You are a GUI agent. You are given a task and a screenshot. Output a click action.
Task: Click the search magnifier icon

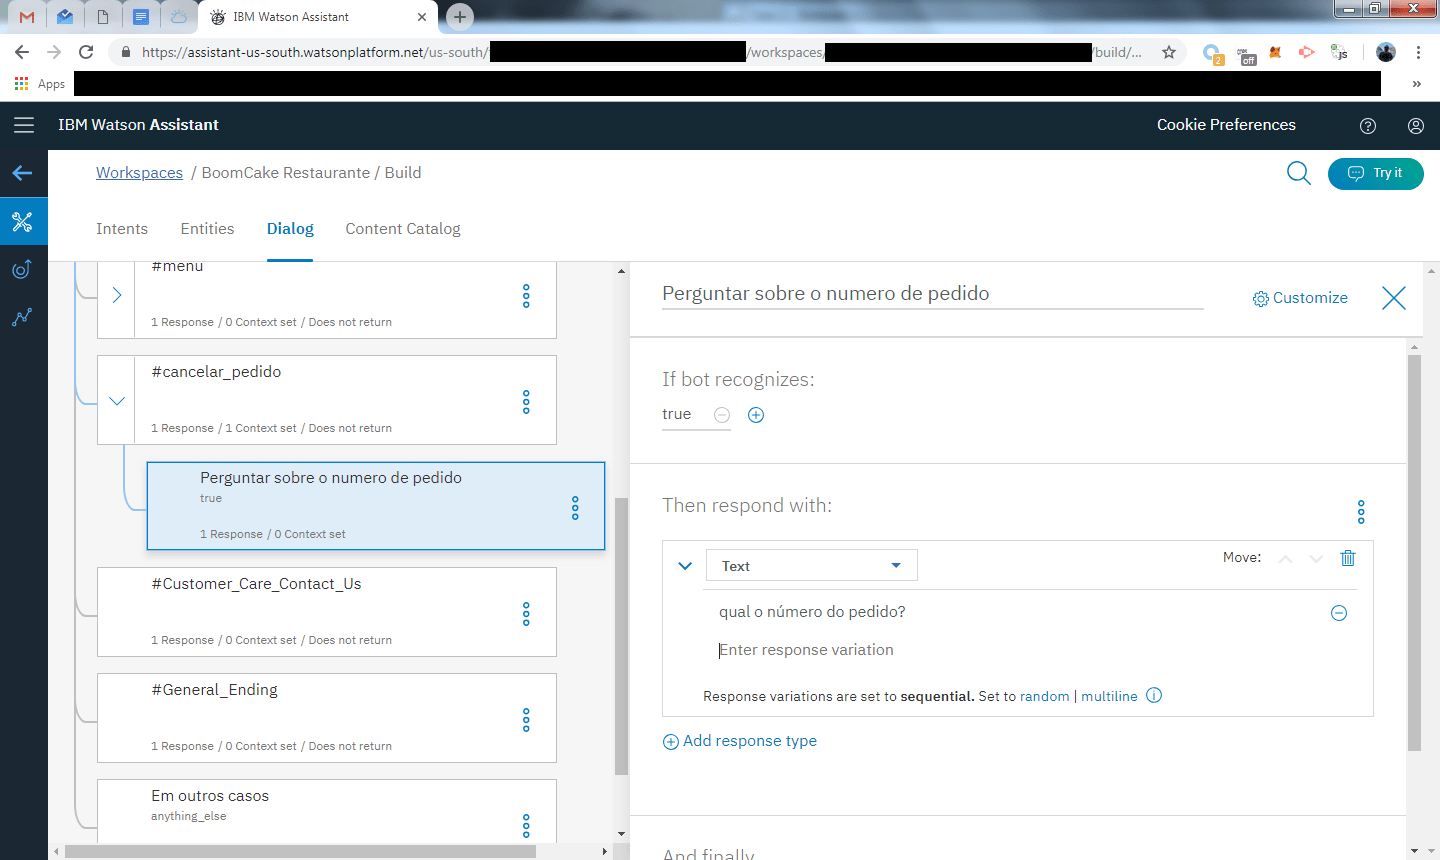point(1298,173)
